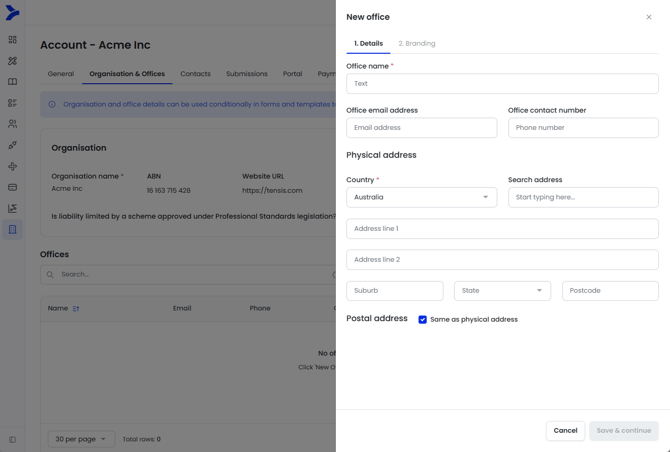Switch to the 2. Branding tab

[416, 44]
